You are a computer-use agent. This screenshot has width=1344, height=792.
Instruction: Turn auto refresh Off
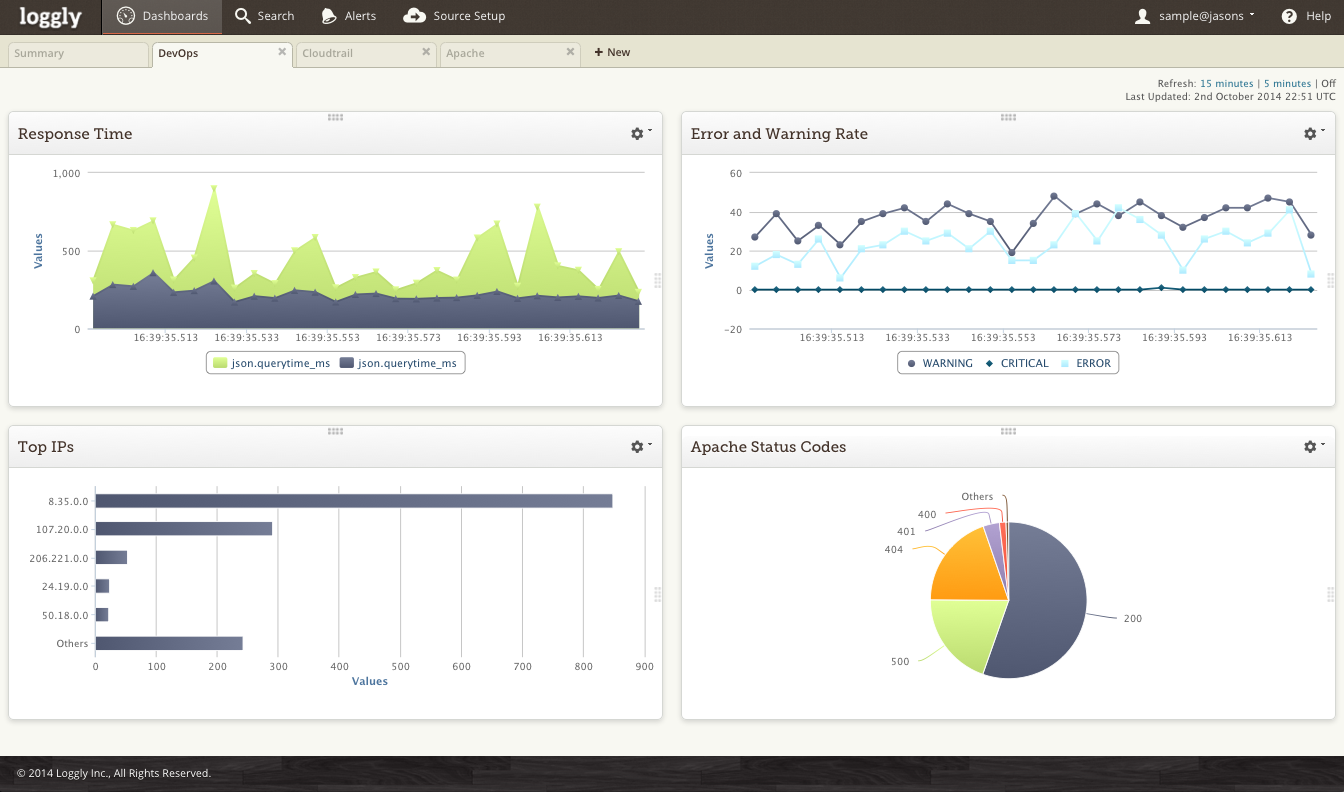[x=1328, y=84]
